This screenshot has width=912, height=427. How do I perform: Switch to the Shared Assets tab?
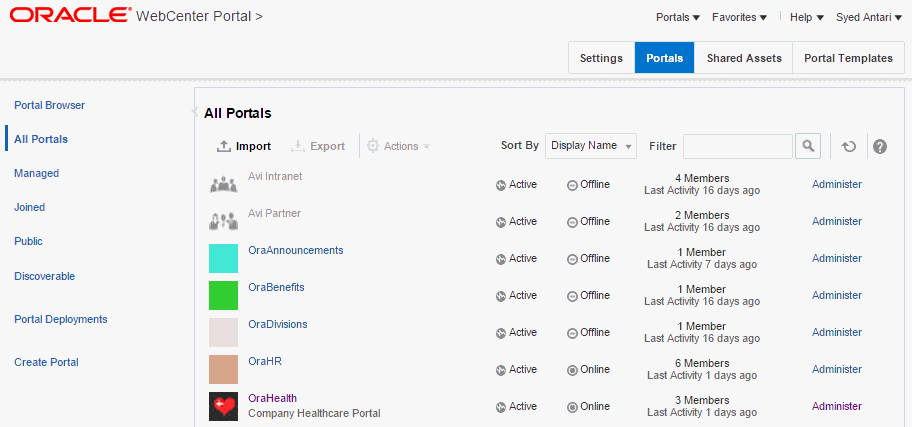click(x=744, y=58)
